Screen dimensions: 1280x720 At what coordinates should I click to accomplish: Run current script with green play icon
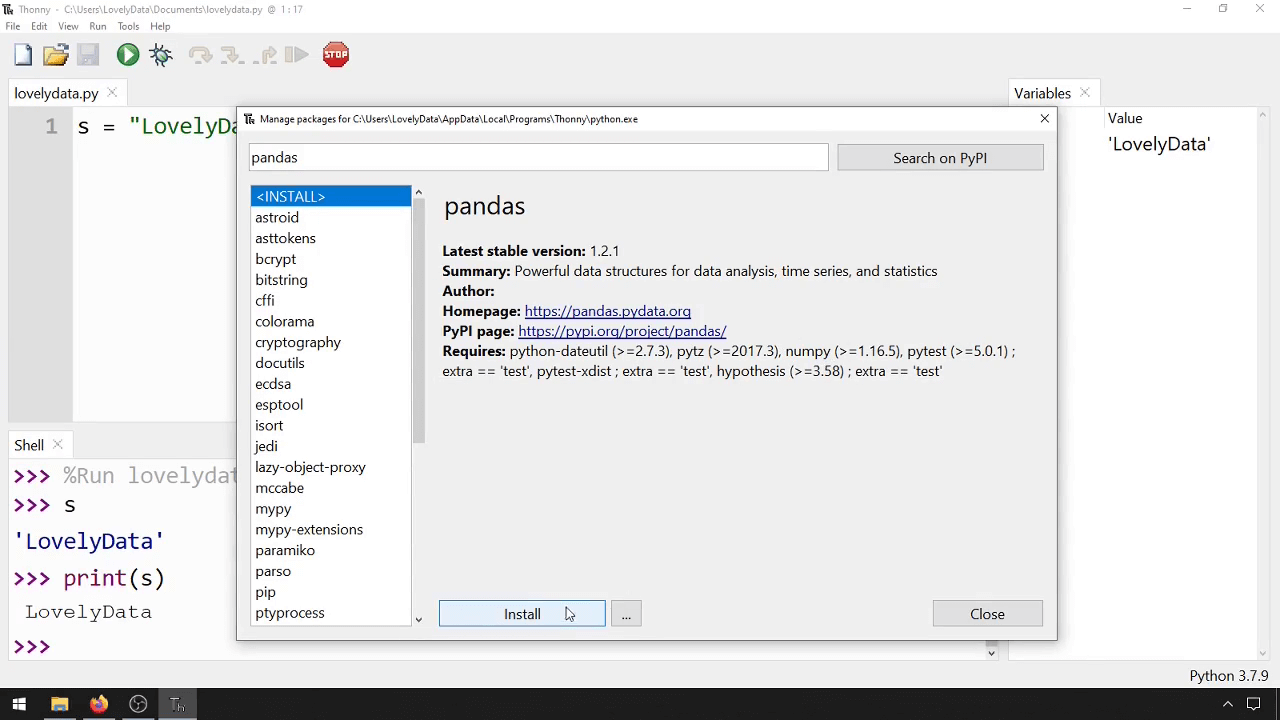pos(128,55)
